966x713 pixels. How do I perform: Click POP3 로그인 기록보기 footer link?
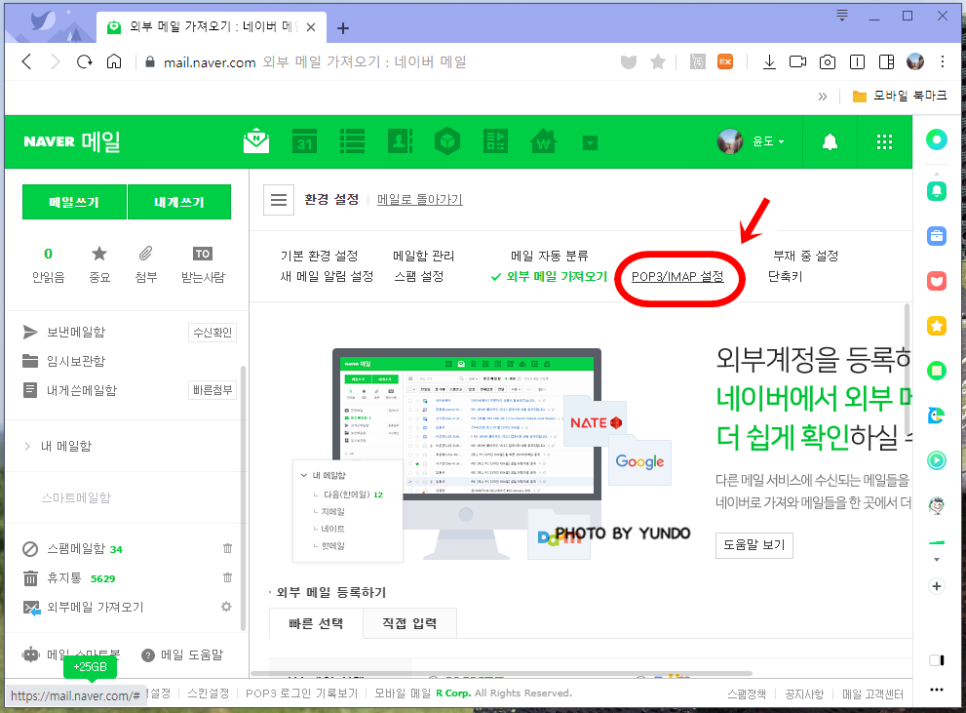(x=302, y=693)
